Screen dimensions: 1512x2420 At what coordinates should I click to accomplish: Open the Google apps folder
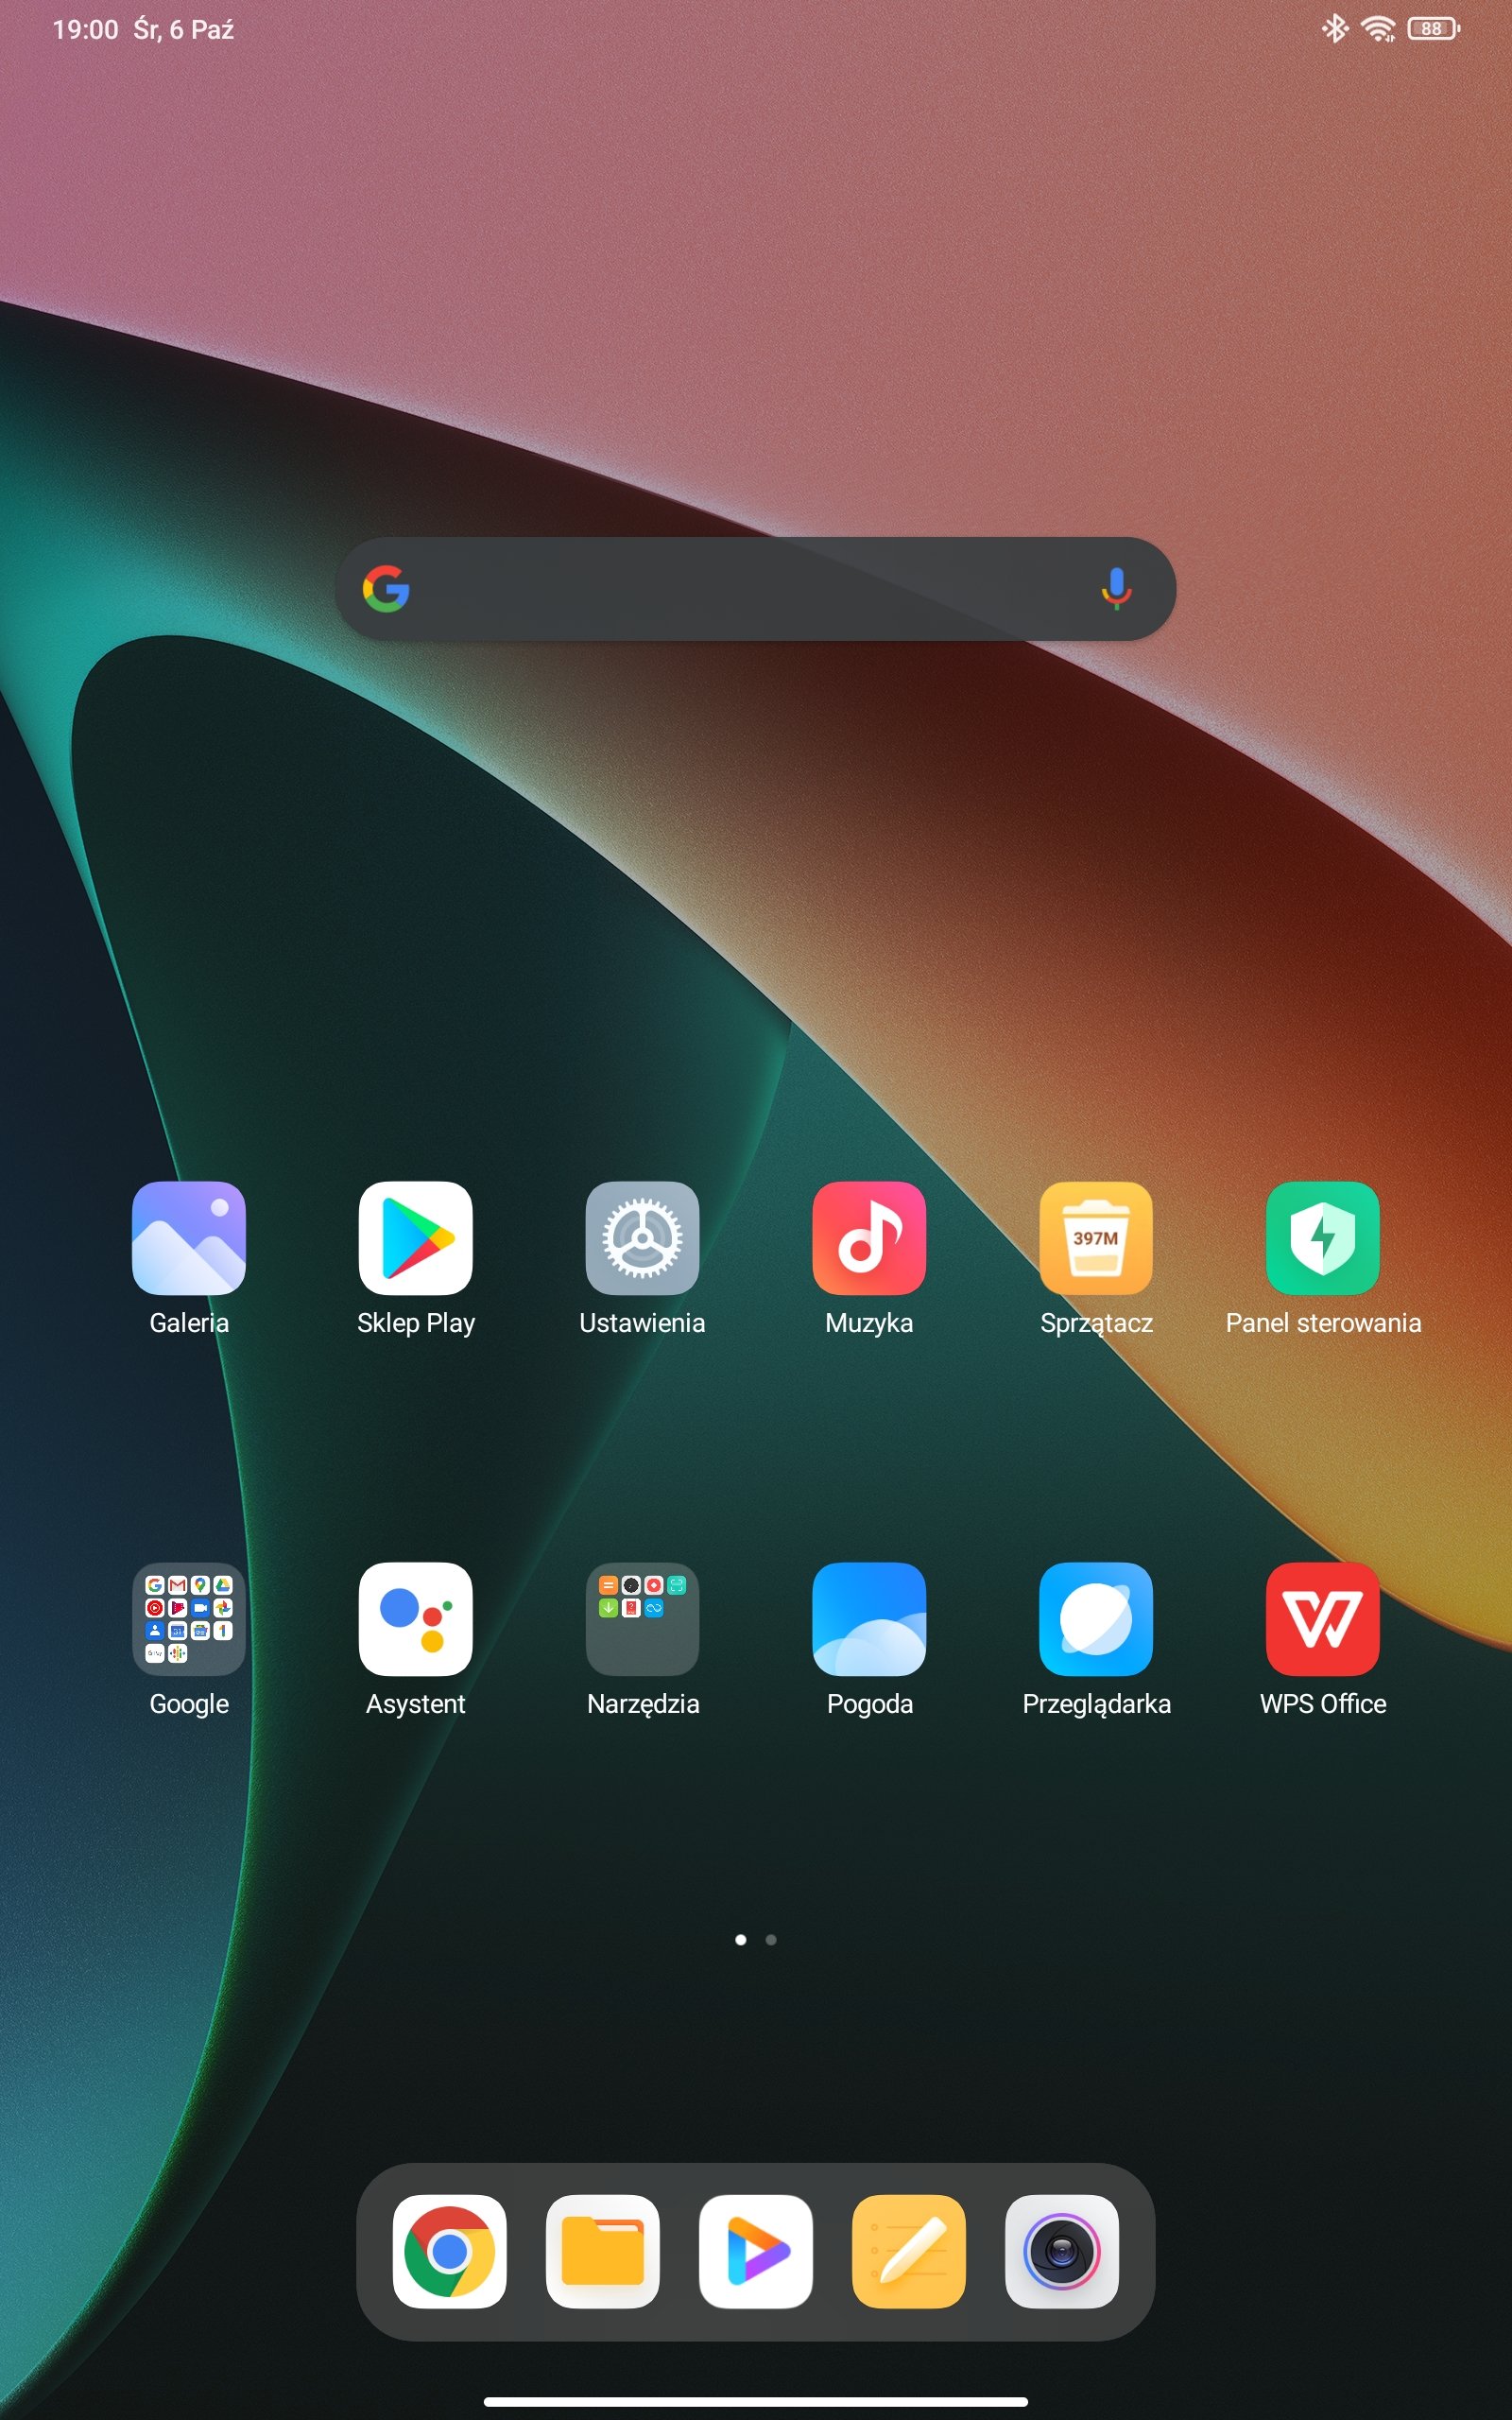[x=189, y=1619]
